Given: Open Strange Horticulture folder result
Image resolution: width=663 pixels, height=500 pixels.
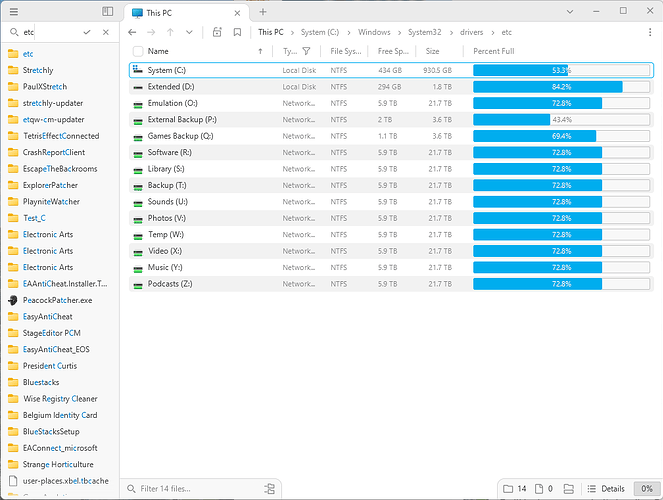Looking at the screenshot, I should point(58,464).
